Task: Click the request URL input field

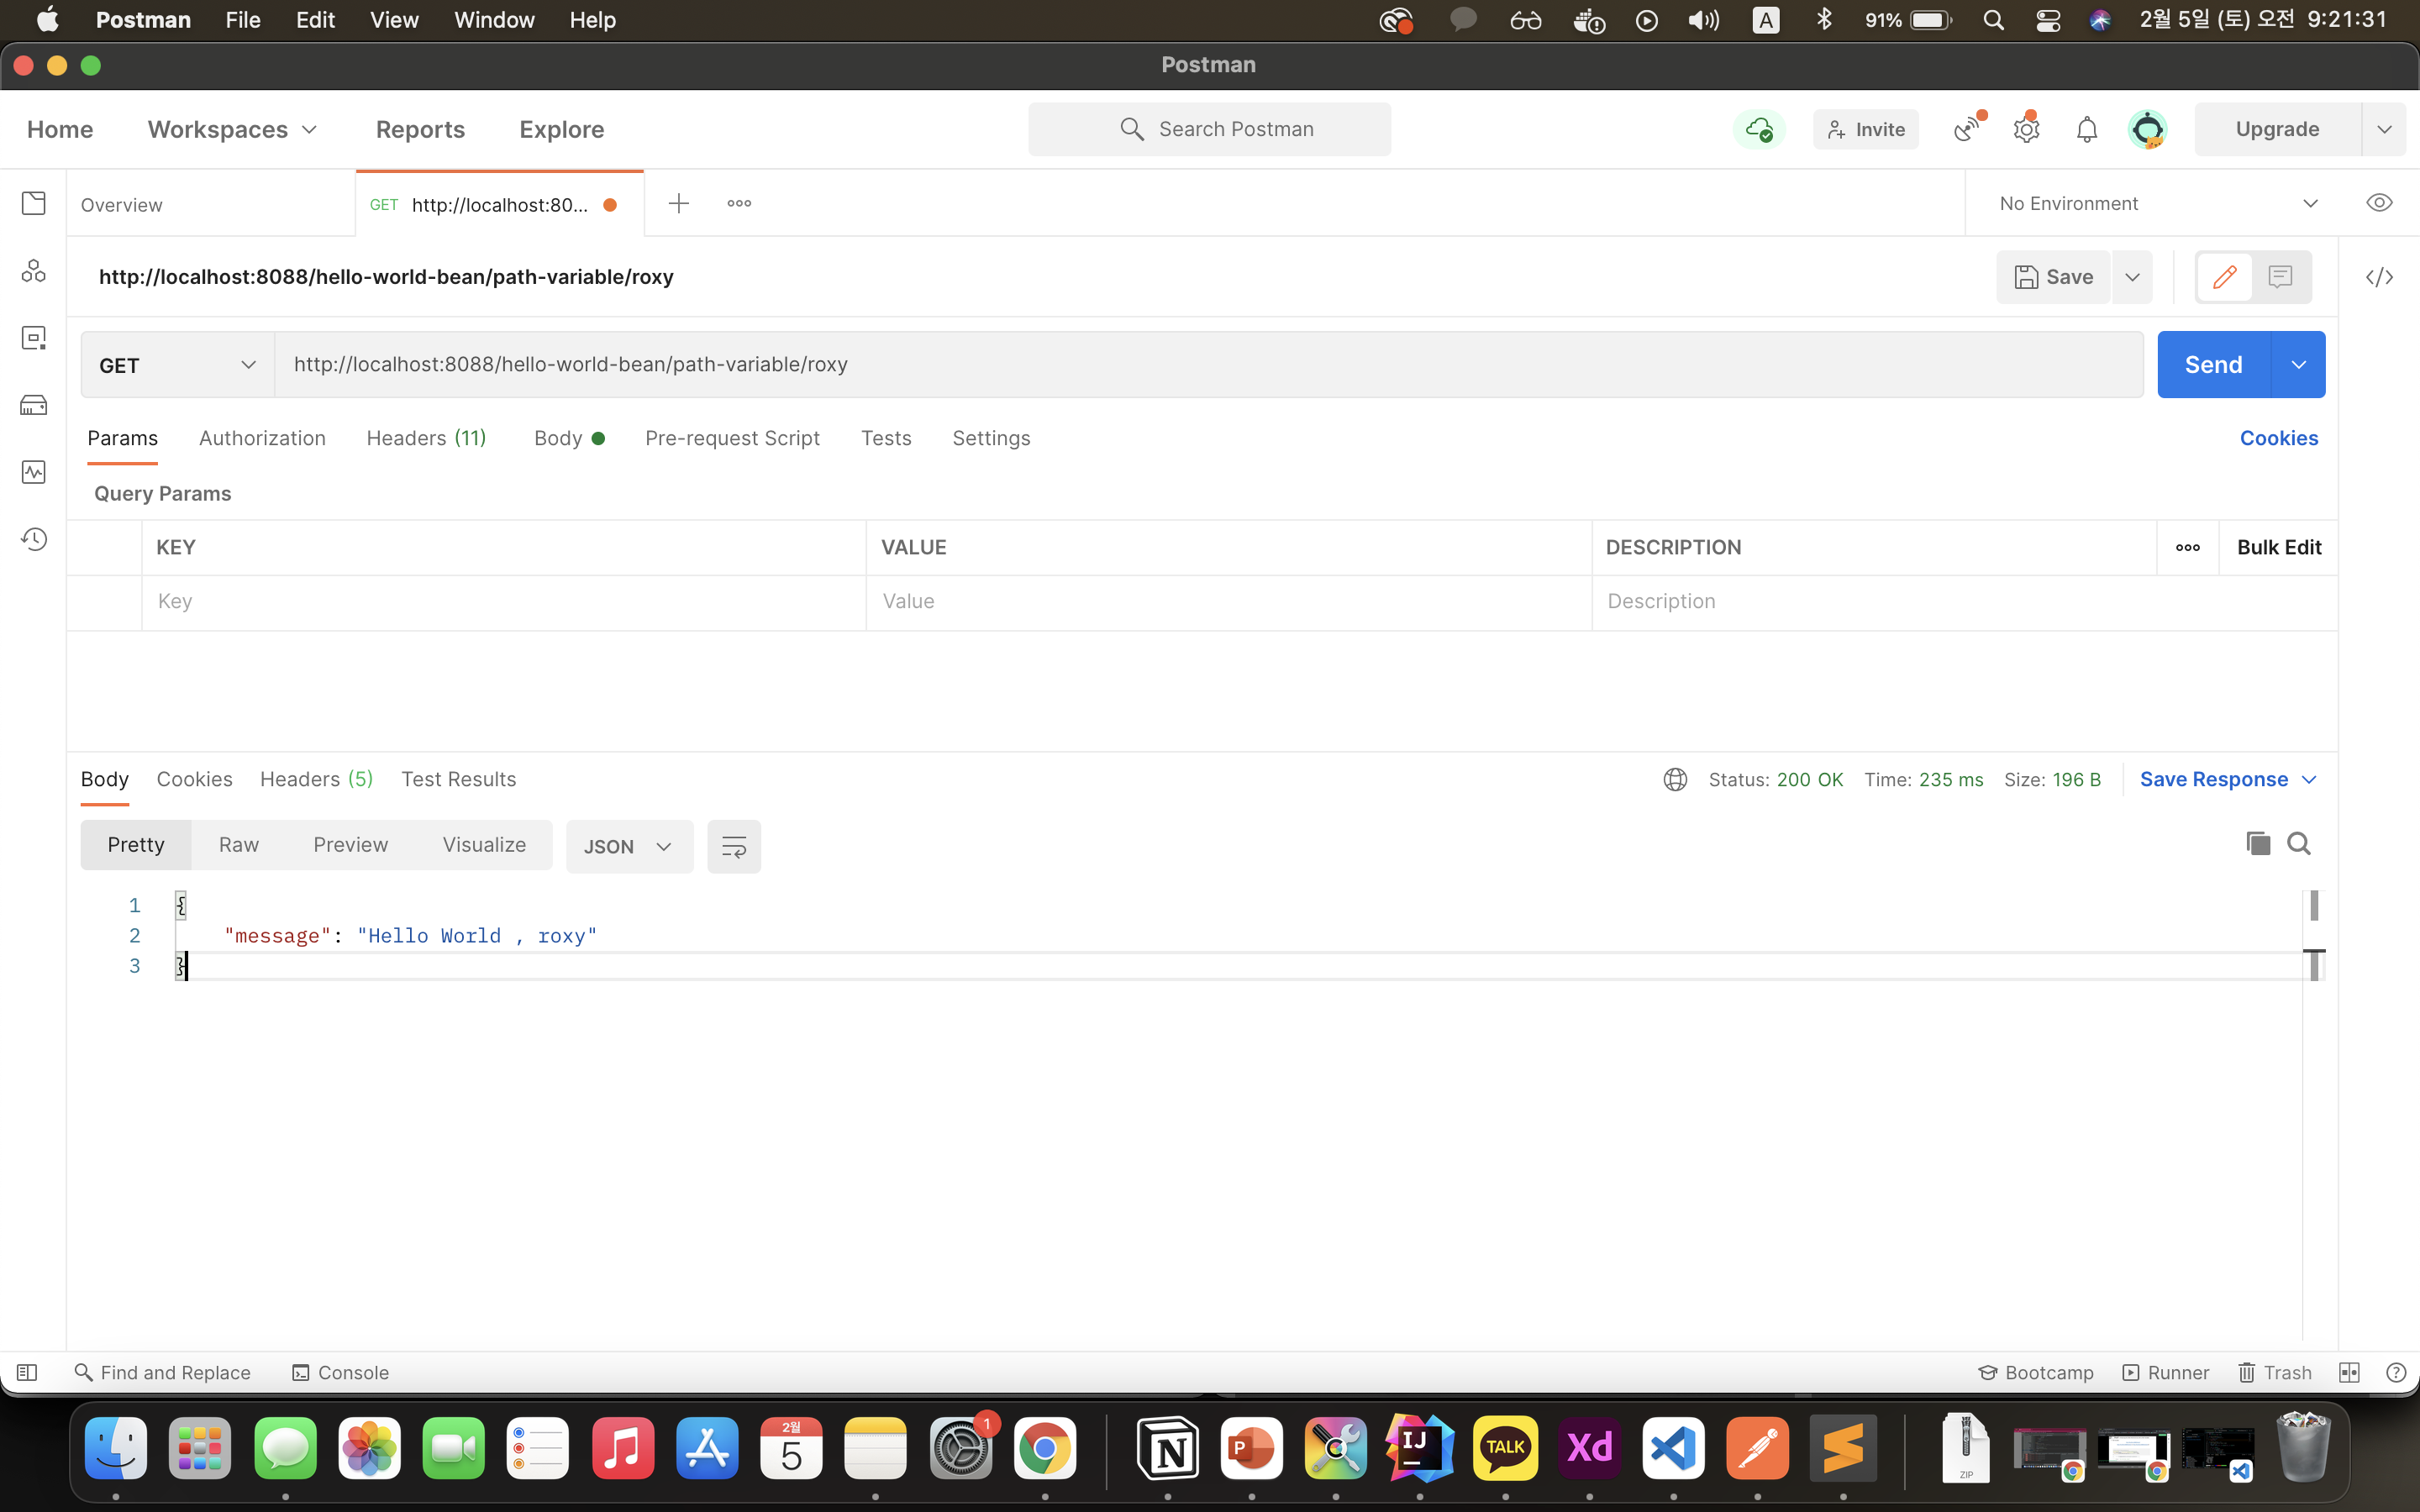Action: click(1207, 365)
